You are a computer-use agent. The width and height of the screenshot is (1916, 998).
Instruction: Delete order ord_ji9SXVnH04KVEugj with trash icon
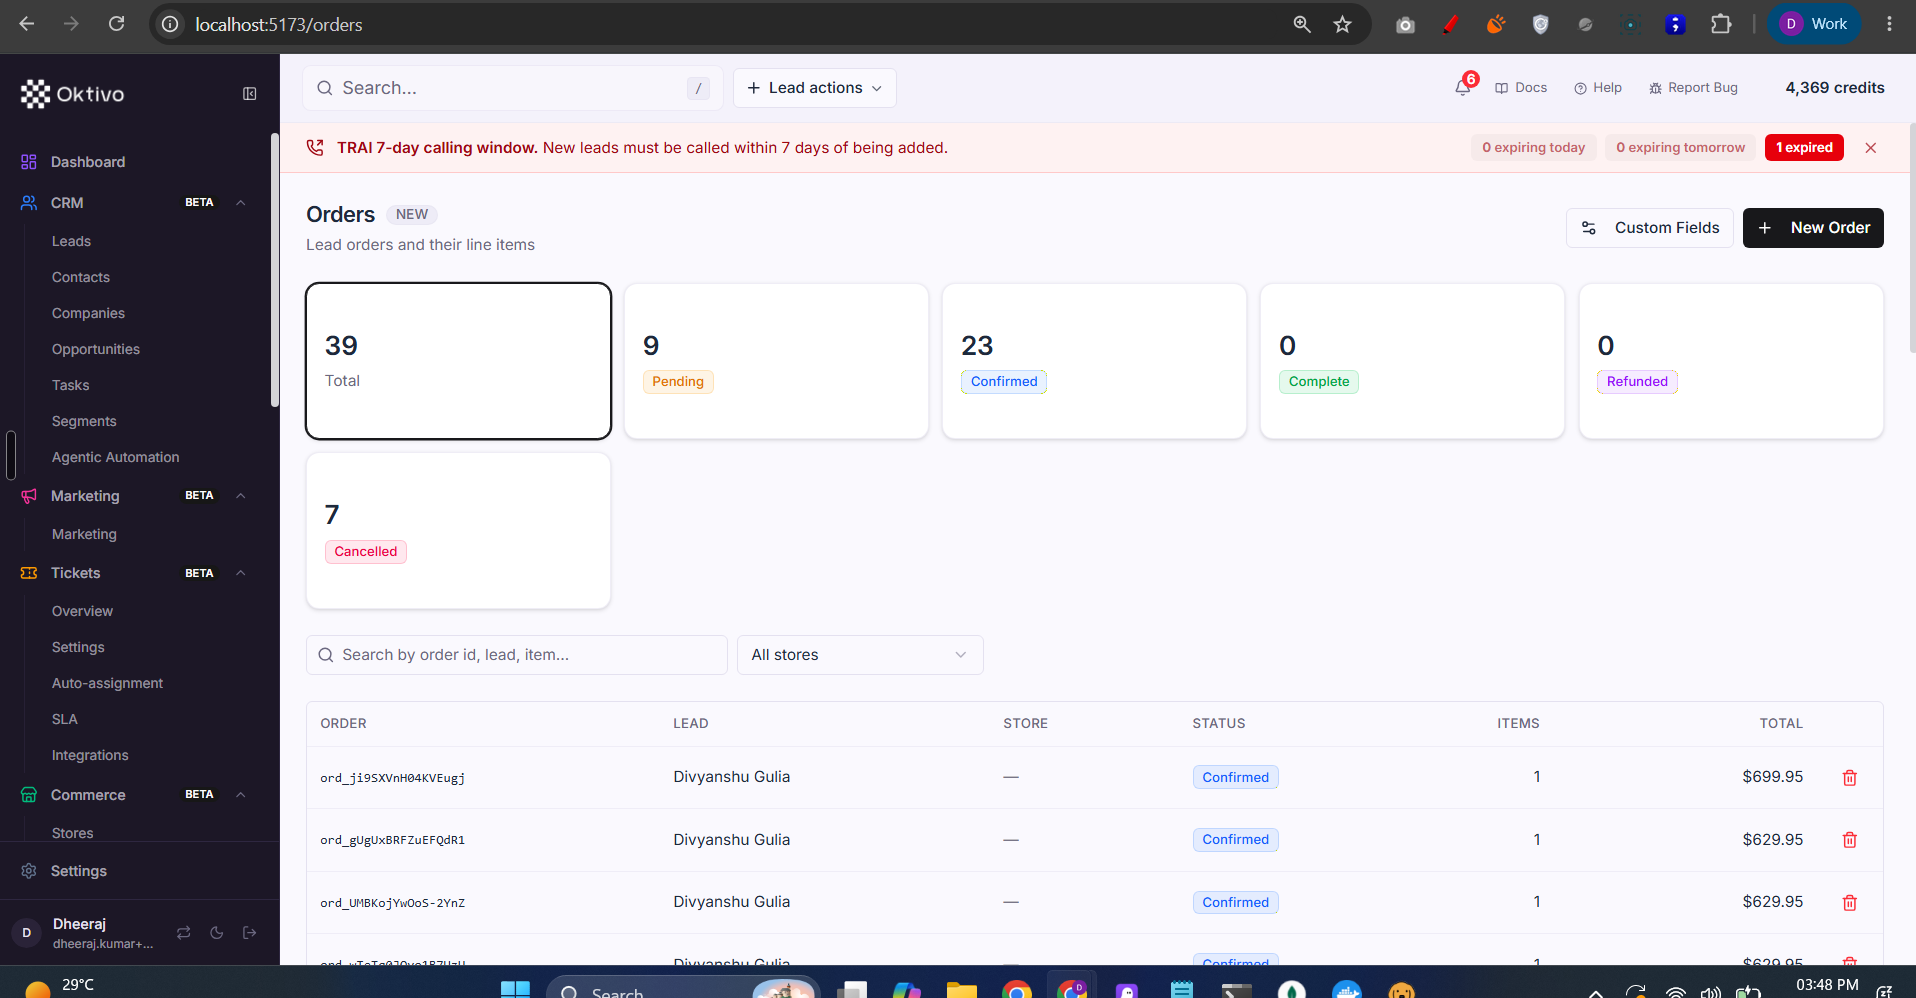click(1849, 778)
